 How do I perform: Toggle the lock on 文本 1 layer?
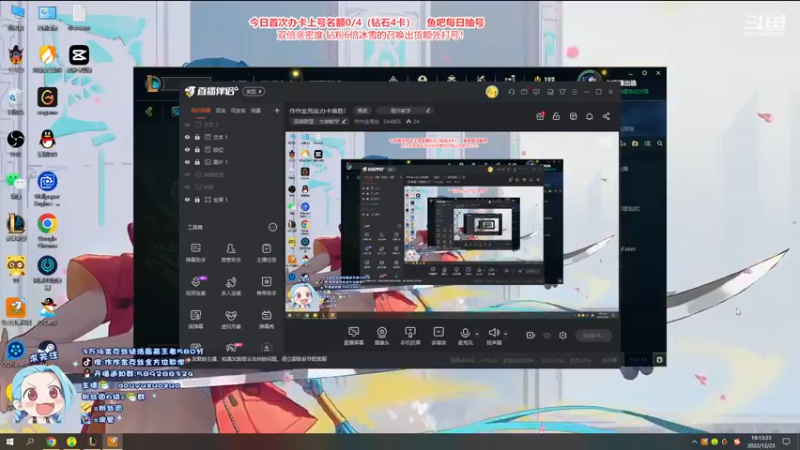click(197, 137)
